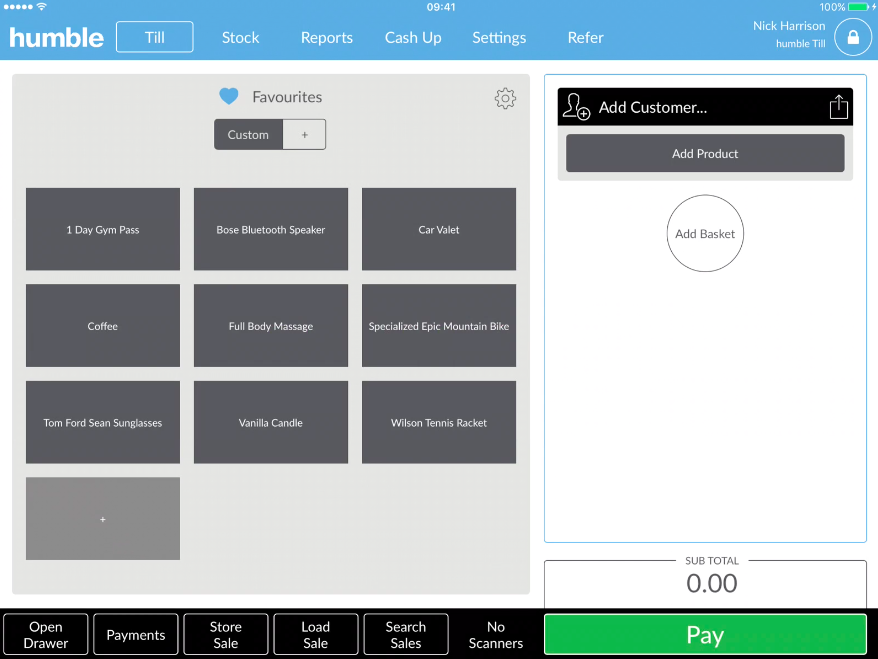Choose the Car Valet product tile
878x659 pixels.
(x=439, y=229)
